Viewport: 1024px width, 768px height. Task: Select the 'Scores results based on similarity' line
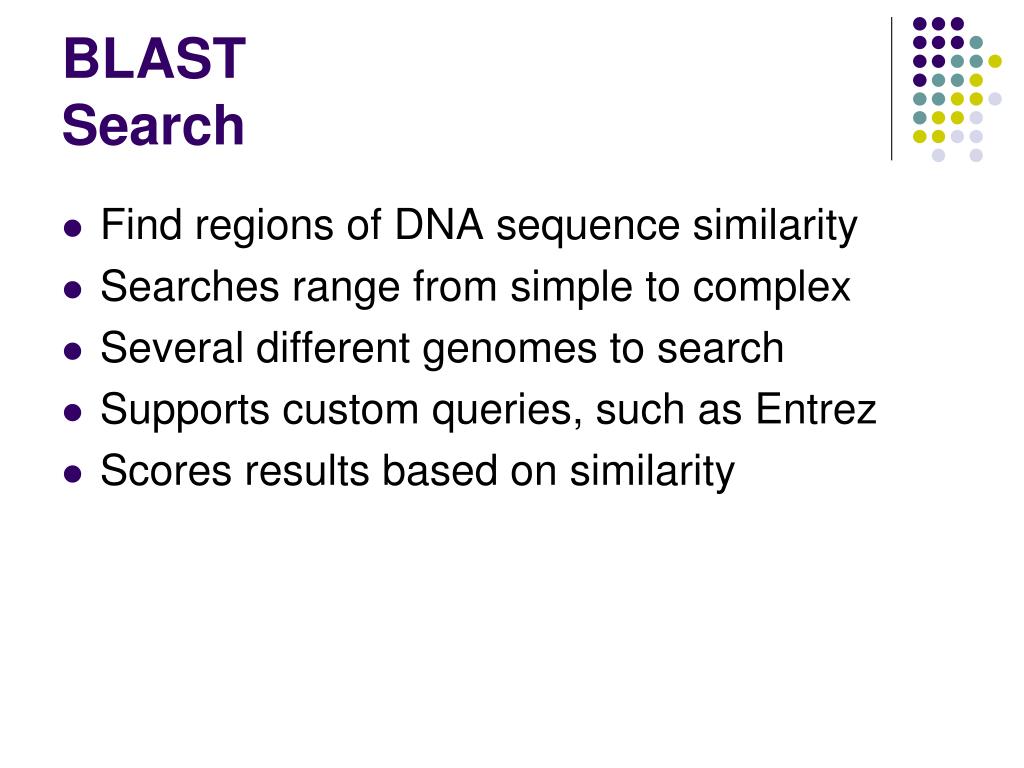pos(417,472)
